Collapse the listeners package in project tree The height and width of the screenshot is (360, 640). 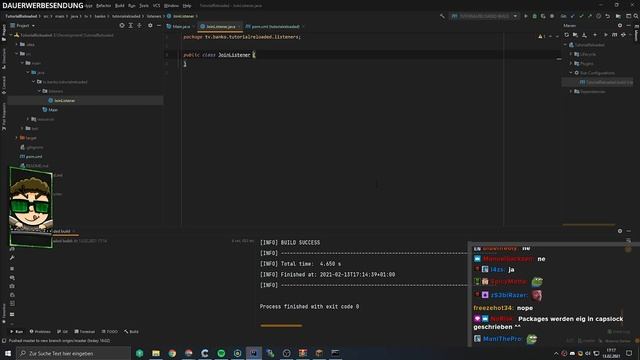point(40,91)
